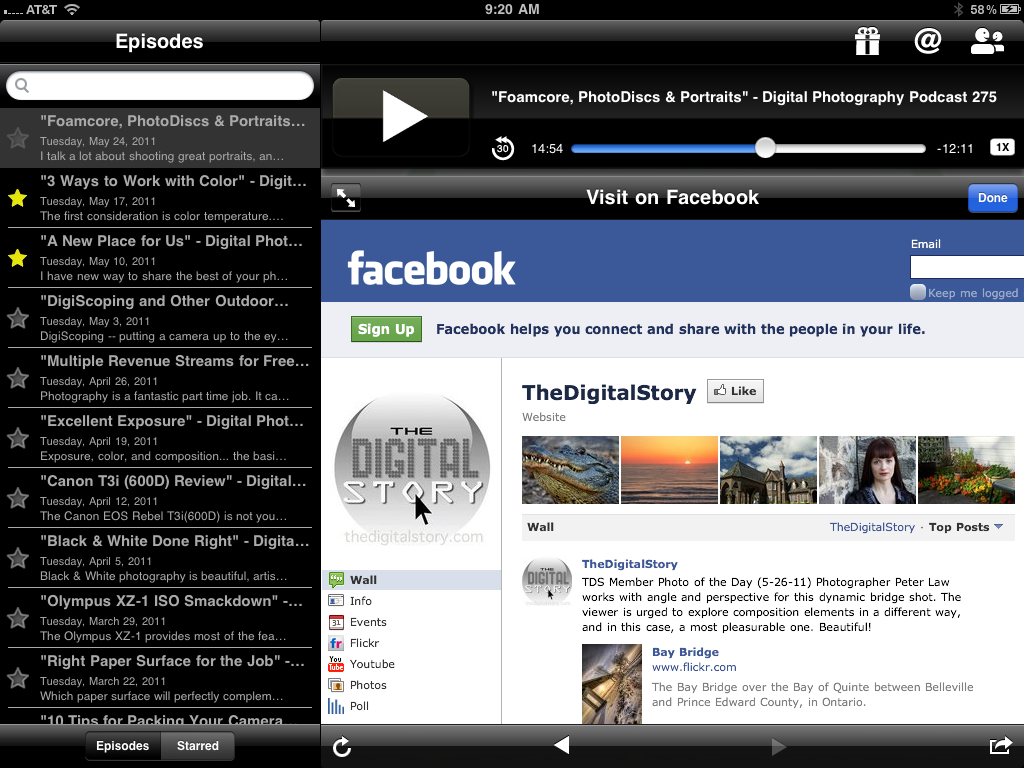Click the post author avatar

click(547, 581)
